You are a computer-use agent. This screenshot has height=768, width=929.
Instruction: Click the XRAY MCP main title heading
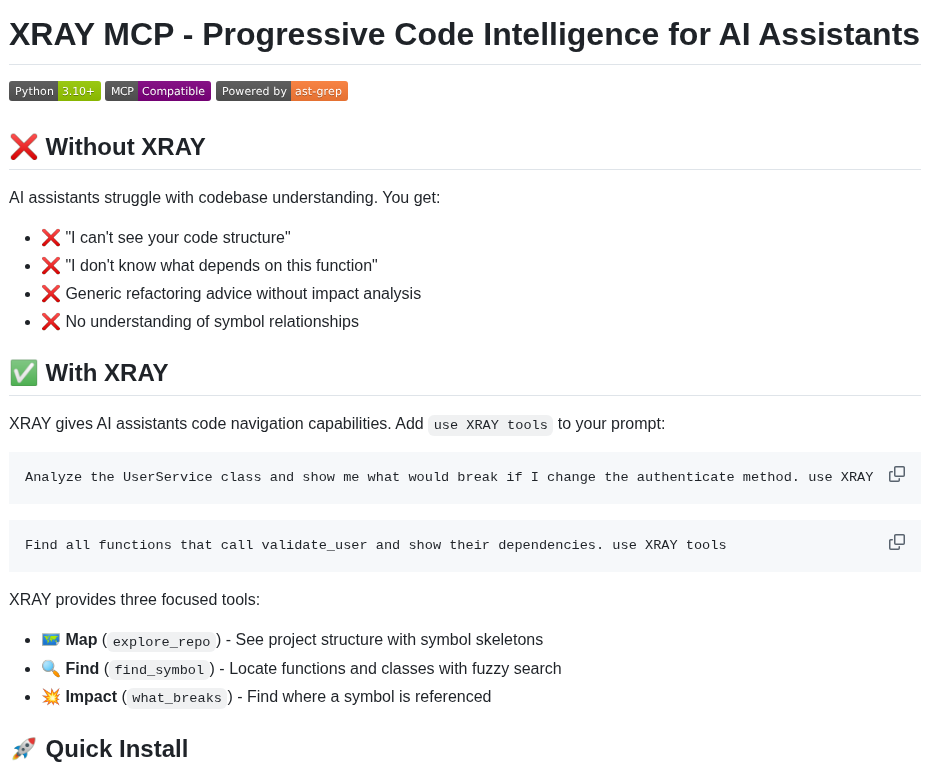tap(464, 34)
